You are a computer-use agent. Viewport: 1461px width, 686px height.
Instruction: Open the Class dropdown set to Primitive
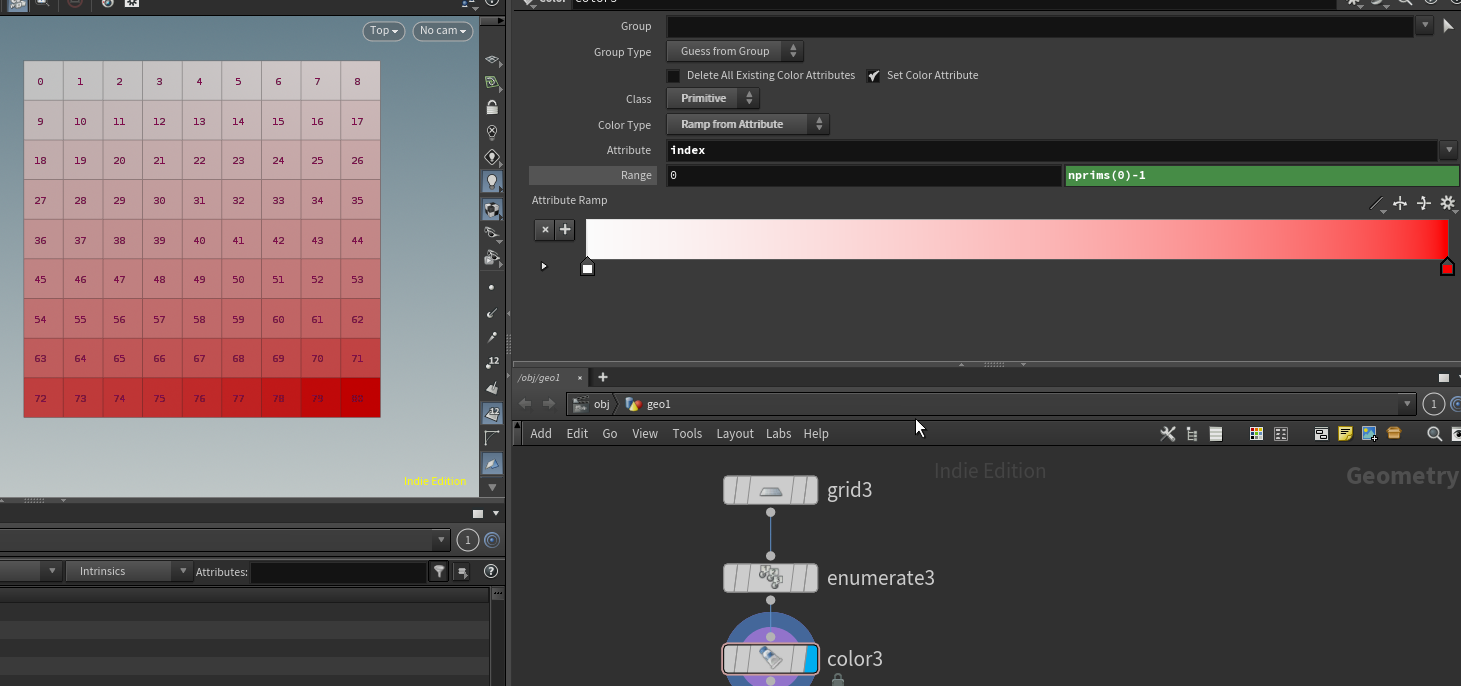coord(712,98)
